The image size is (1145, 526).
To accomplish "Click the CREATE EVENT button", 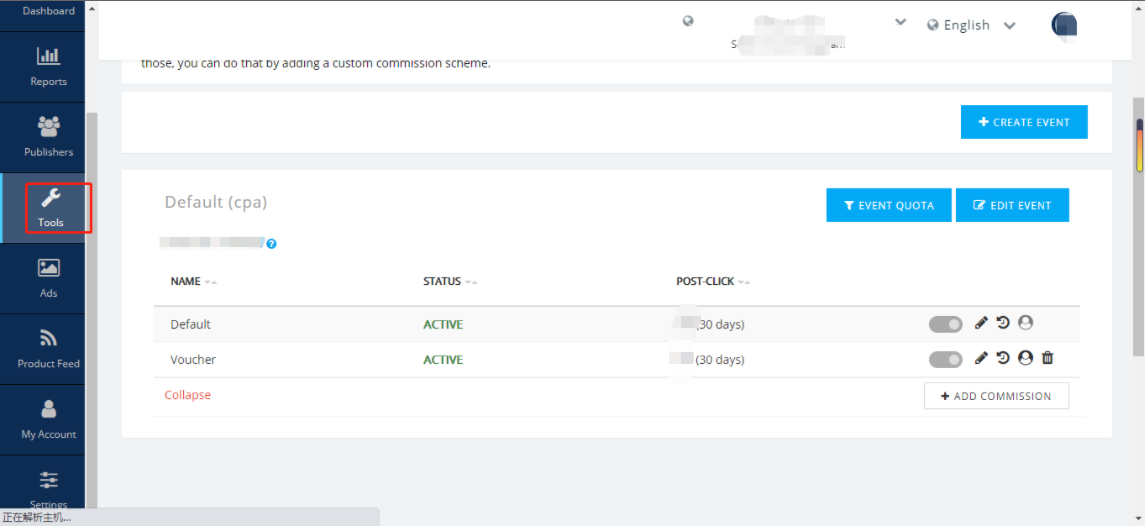I will [1024, 122].
